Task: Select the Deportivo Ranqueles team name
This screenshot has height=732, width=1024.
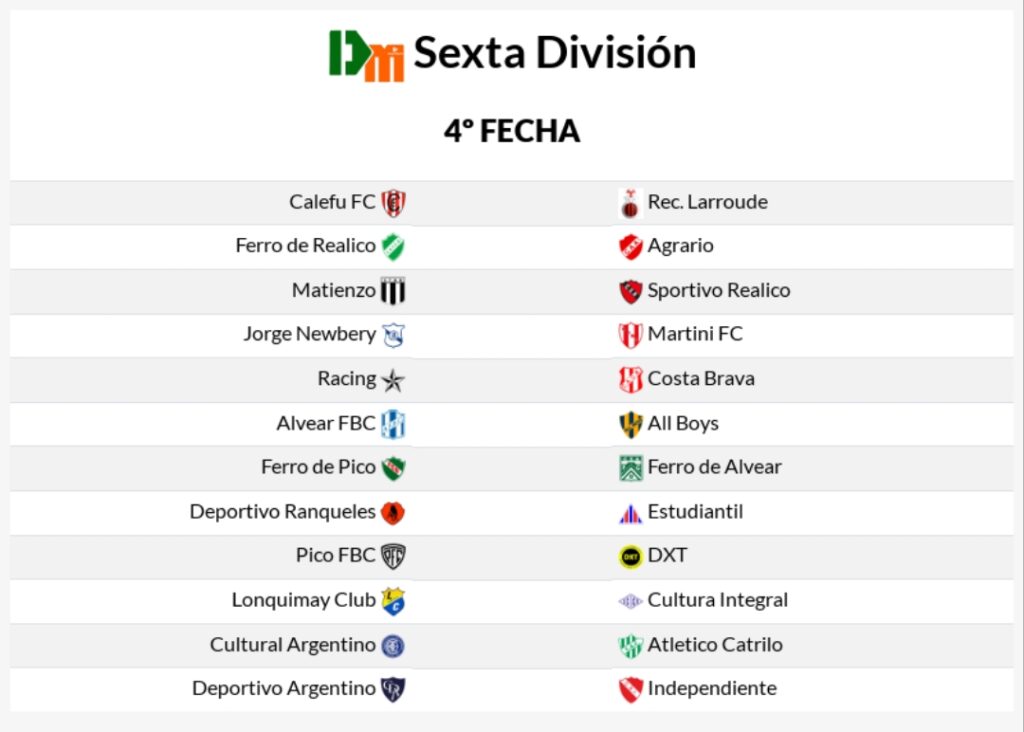Action: pyautogui.click(x=282, y=512)
